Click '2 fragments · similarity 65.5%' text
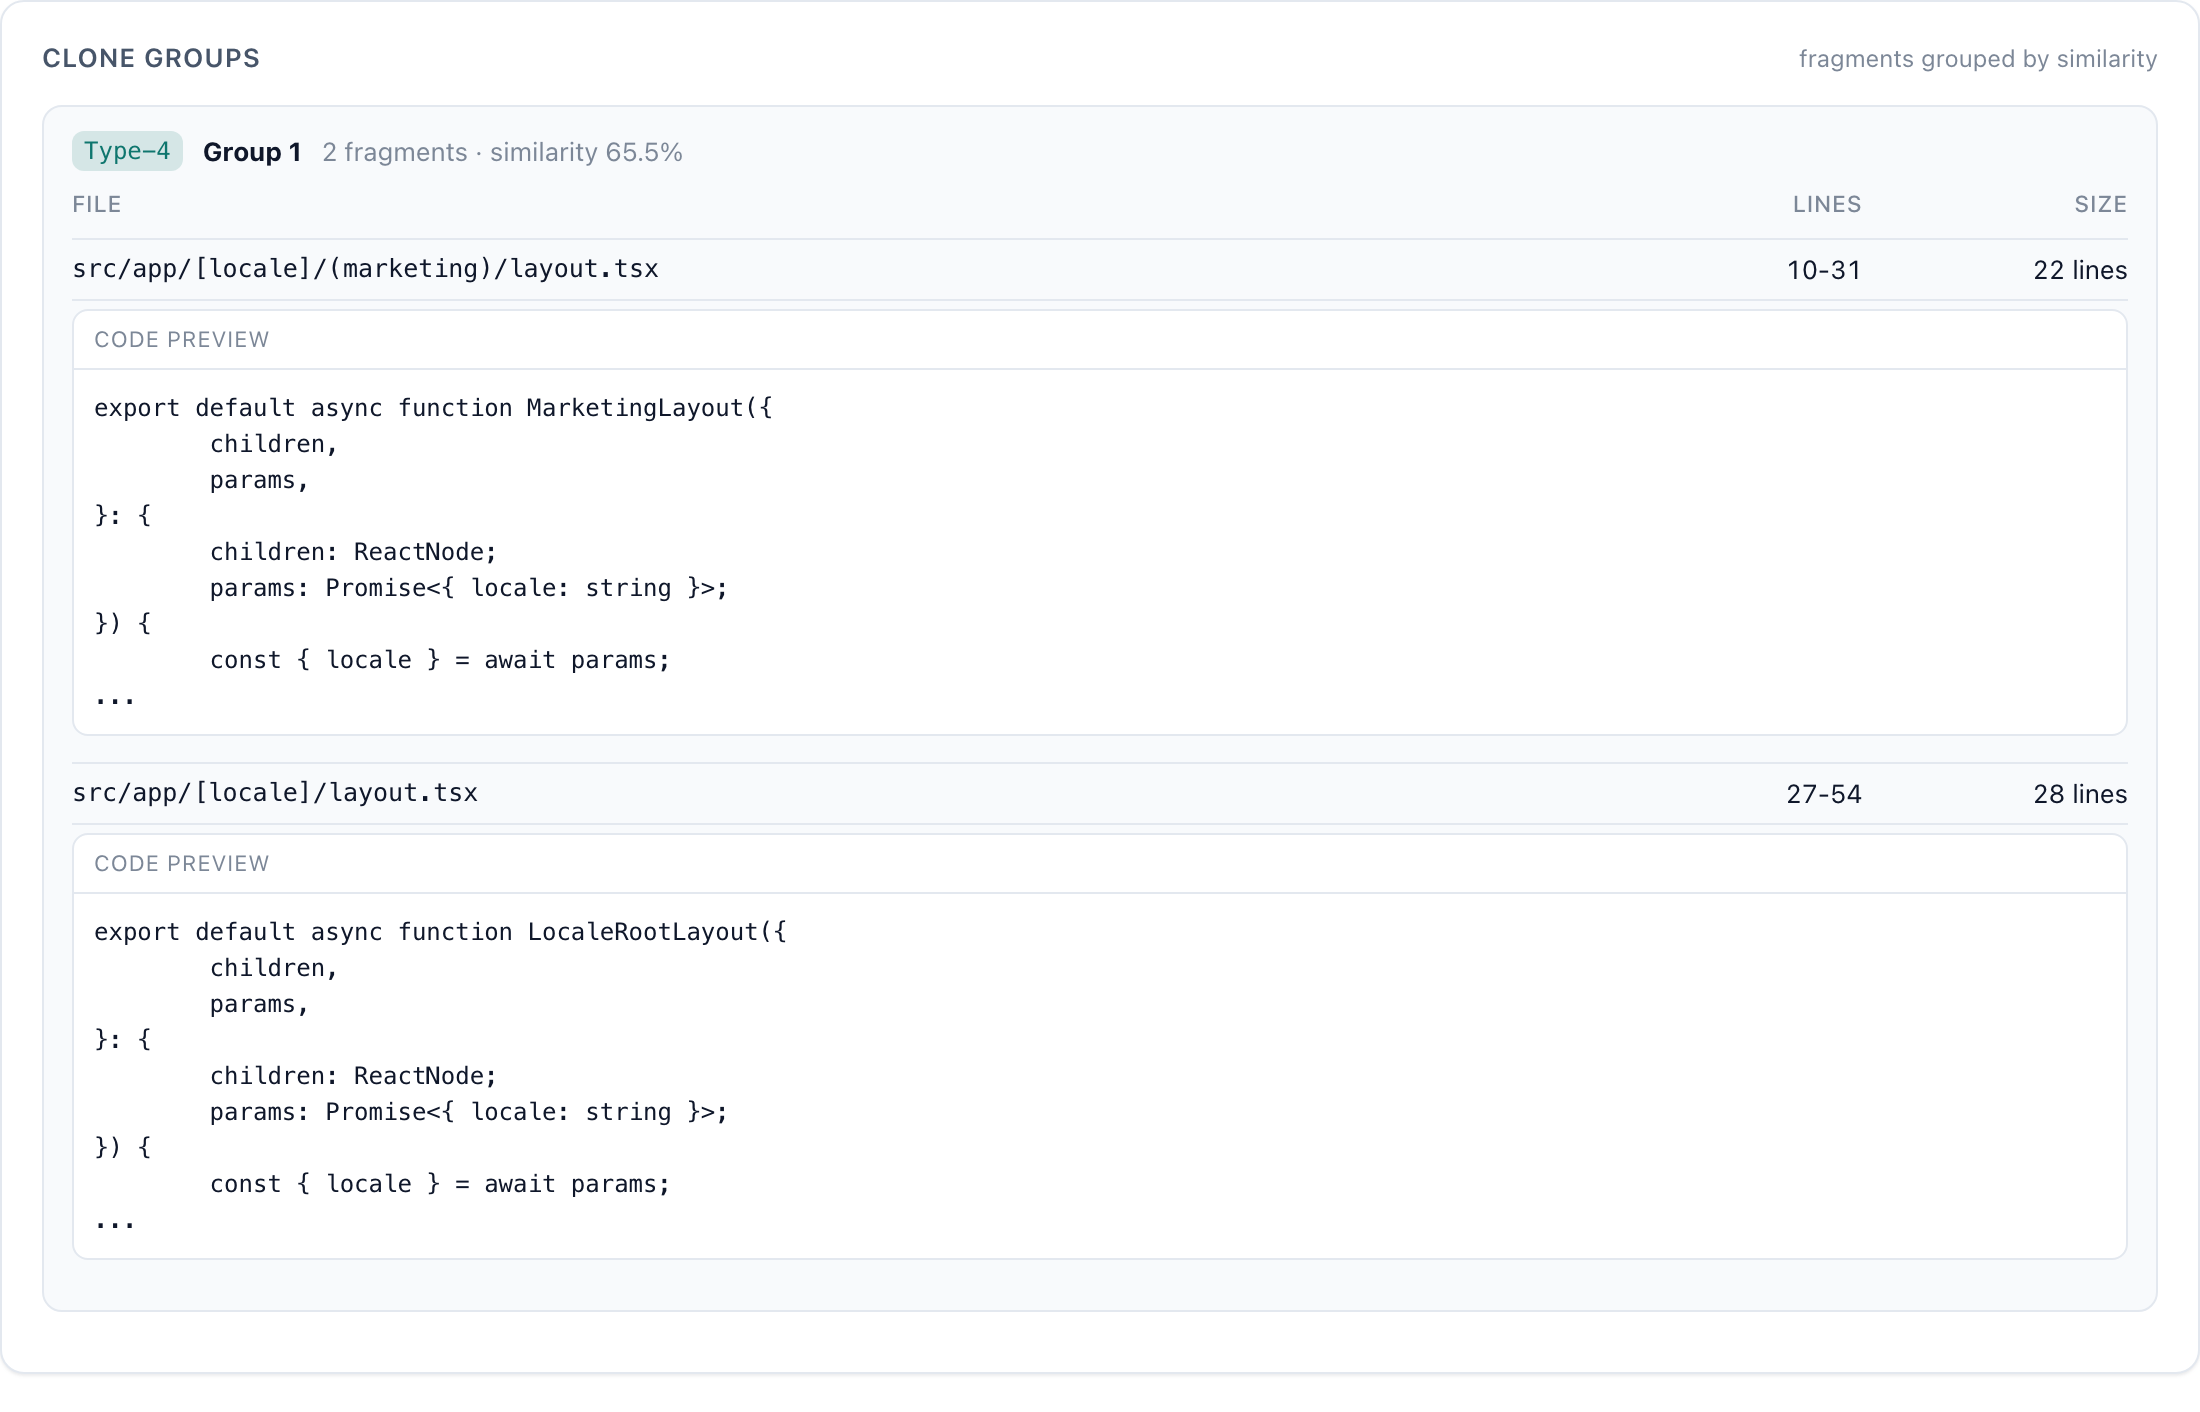 [502, 152]
